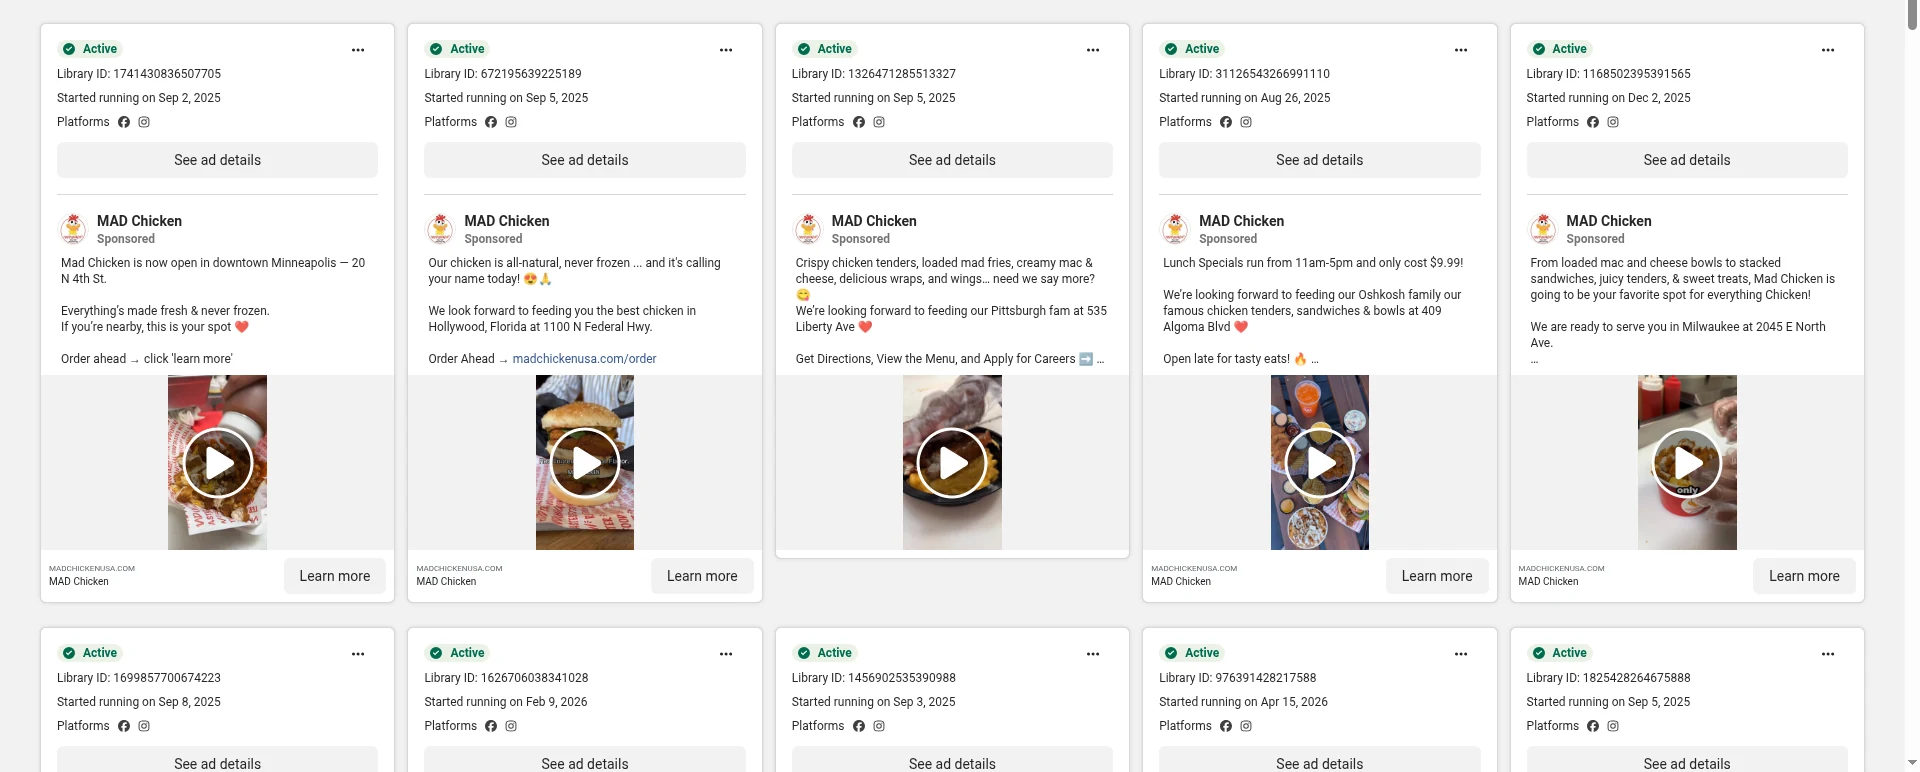Click Facebook platform icon on ad 672195639225189
This screenshot has width=1920, height=772.
click(491, 122)
